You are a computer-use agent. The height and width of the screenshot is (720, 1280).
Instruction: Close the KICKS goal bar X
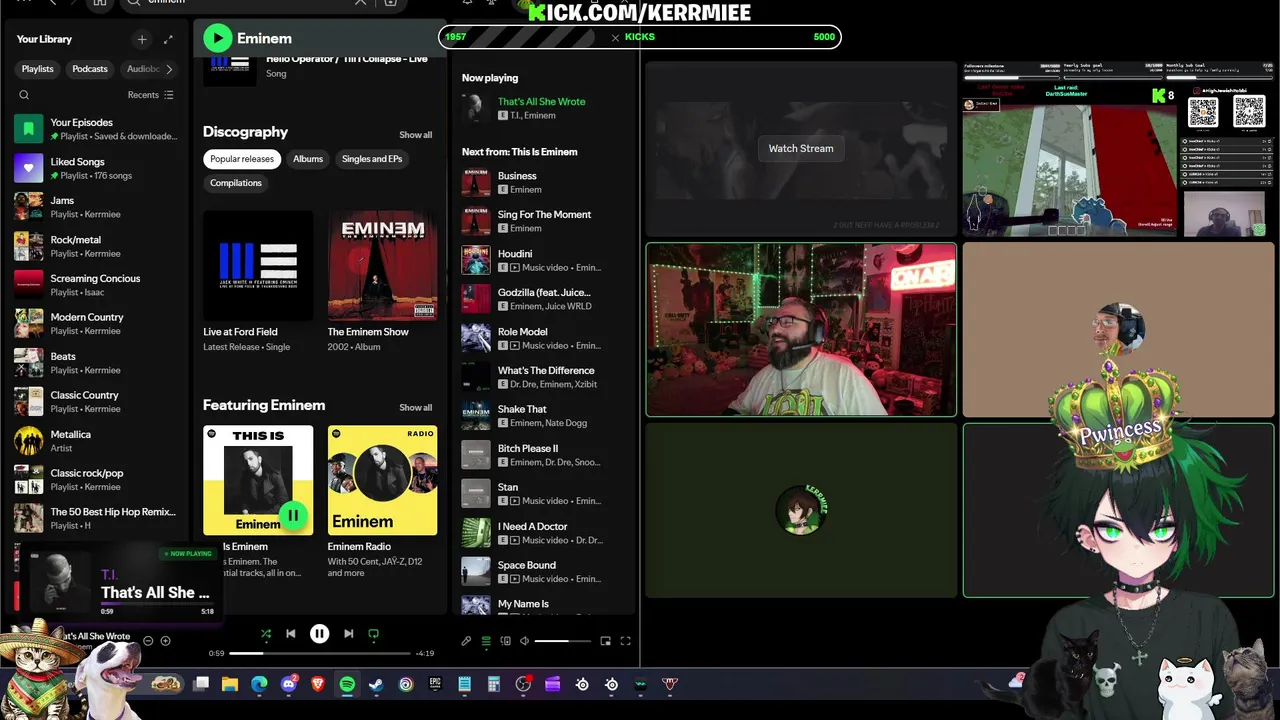point(615,38)
